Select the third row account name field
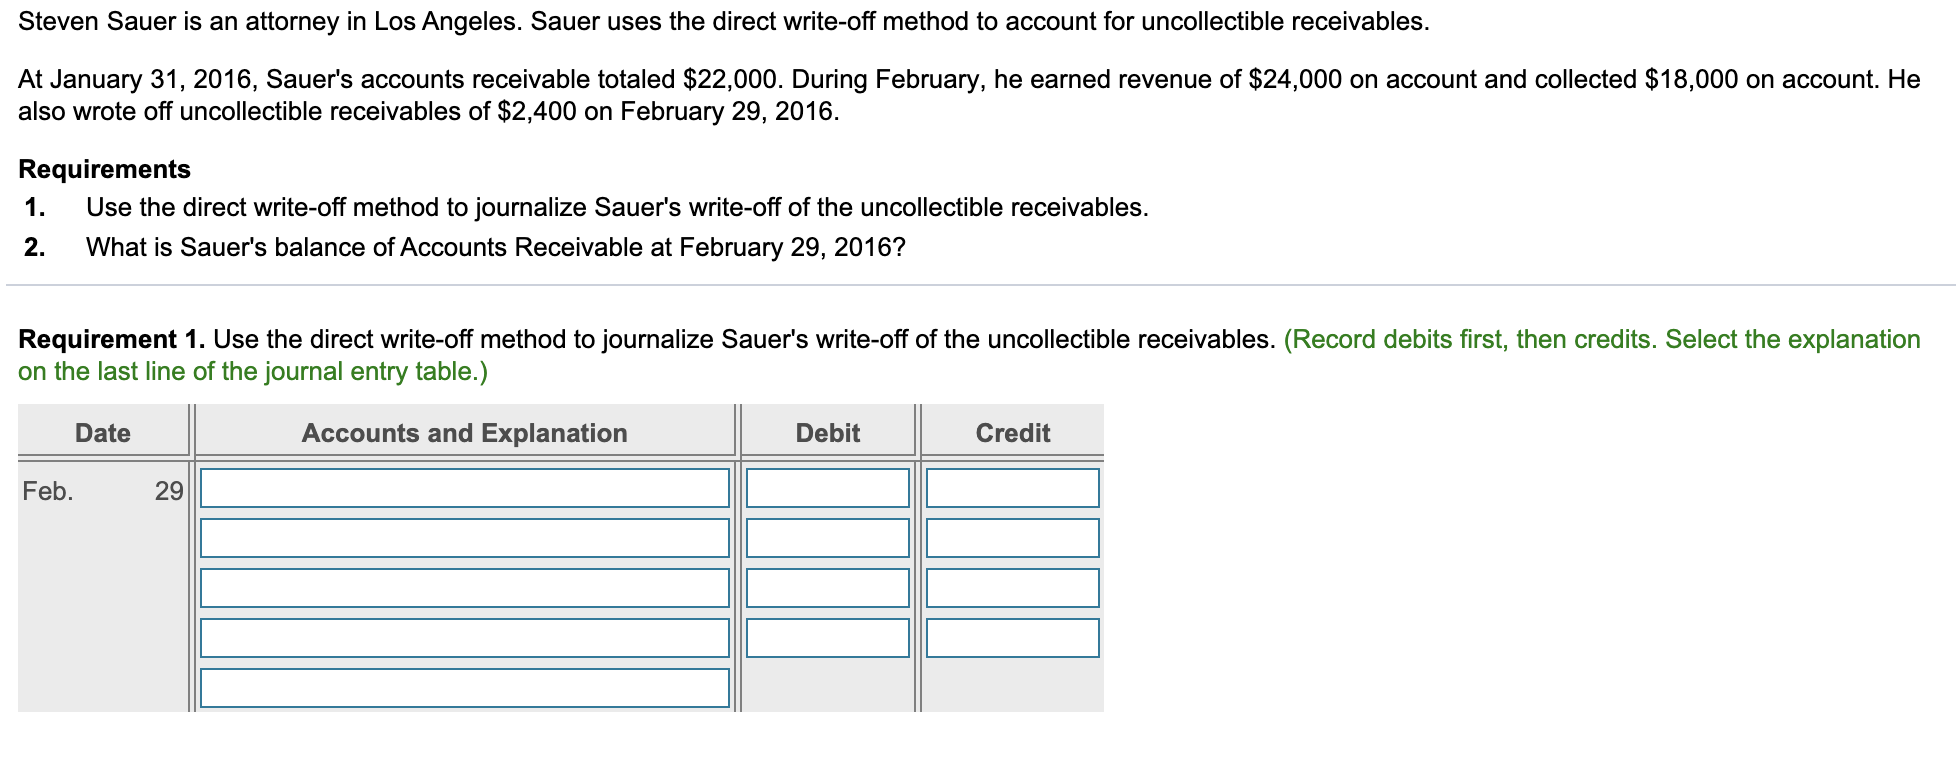This screenshot has width=1956, height=758. [x=465, y=588]
